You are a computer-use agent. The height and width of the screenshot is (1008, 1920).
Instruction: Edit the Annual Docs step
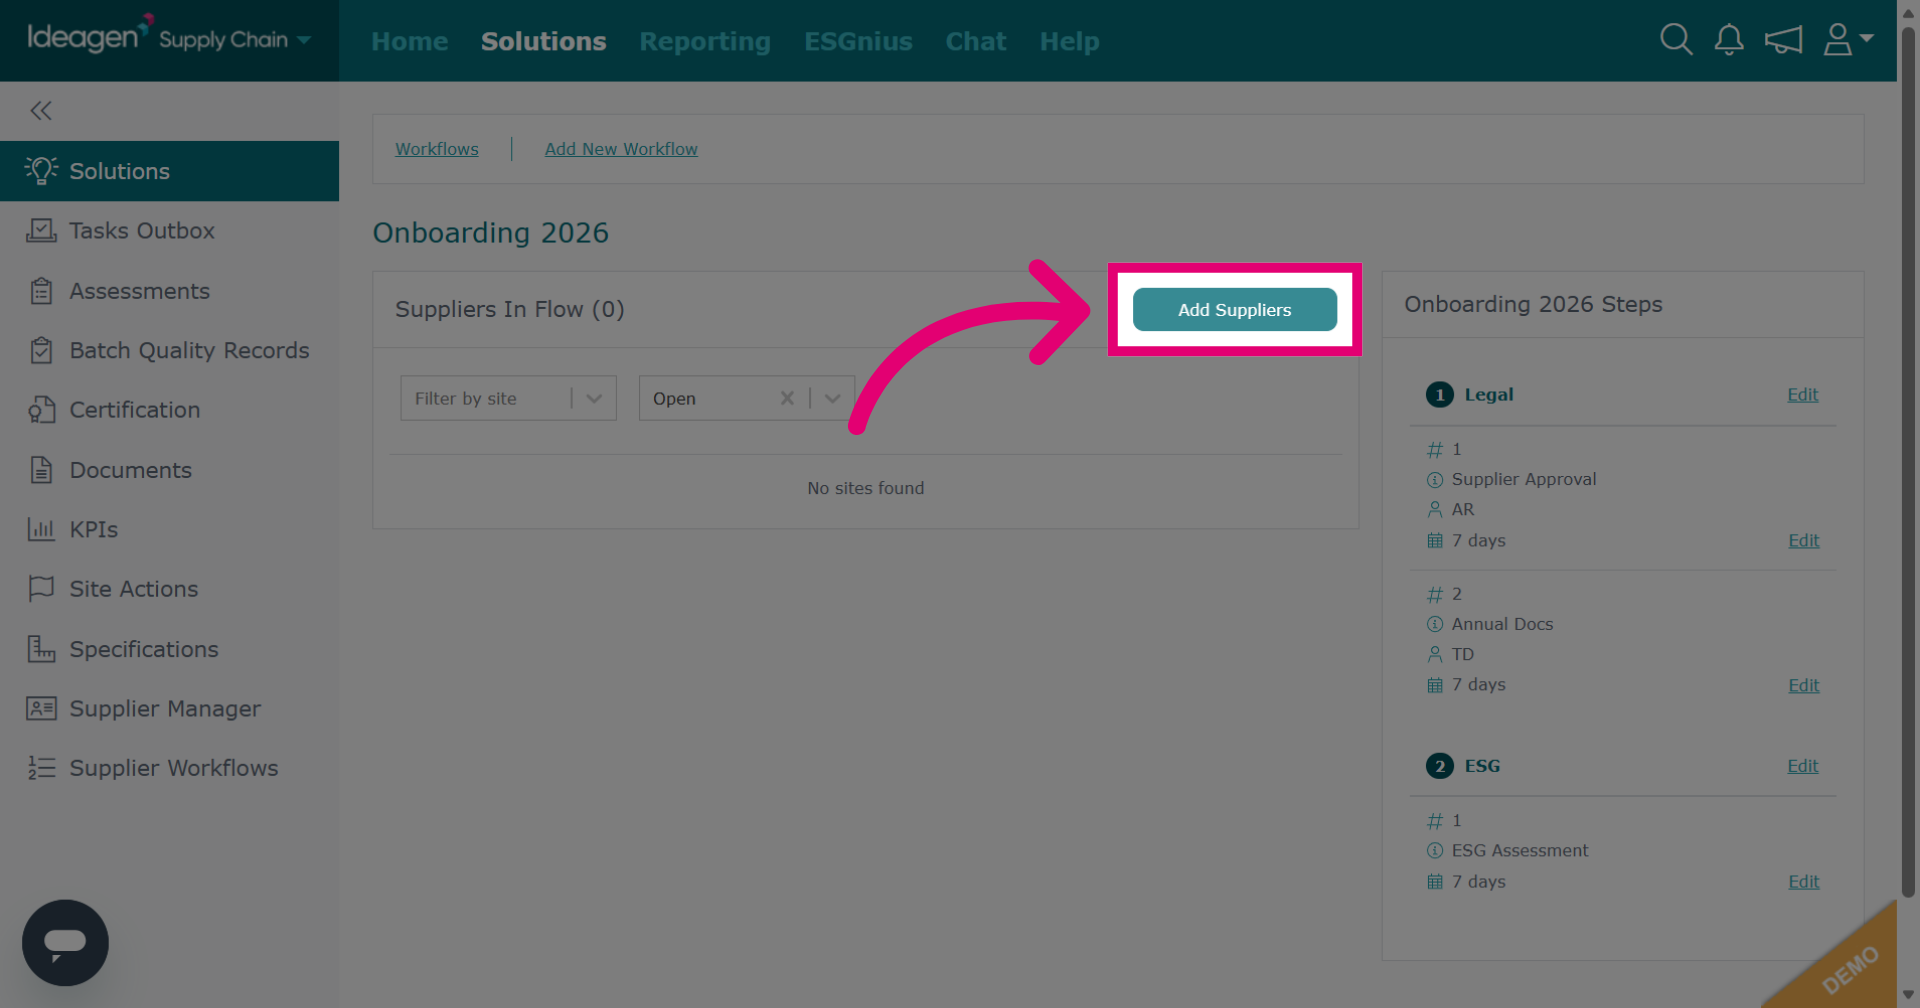click(1804, 686)
